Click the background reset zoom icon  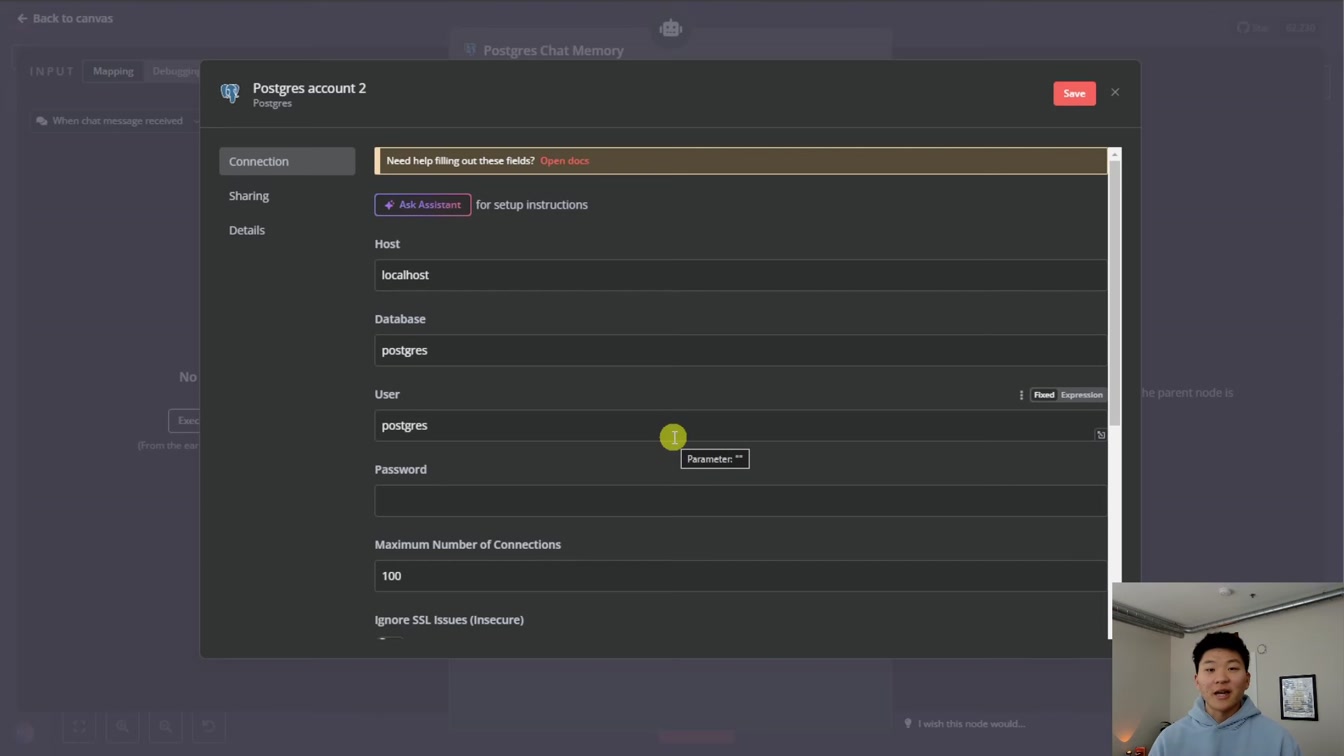coord(208,727)
